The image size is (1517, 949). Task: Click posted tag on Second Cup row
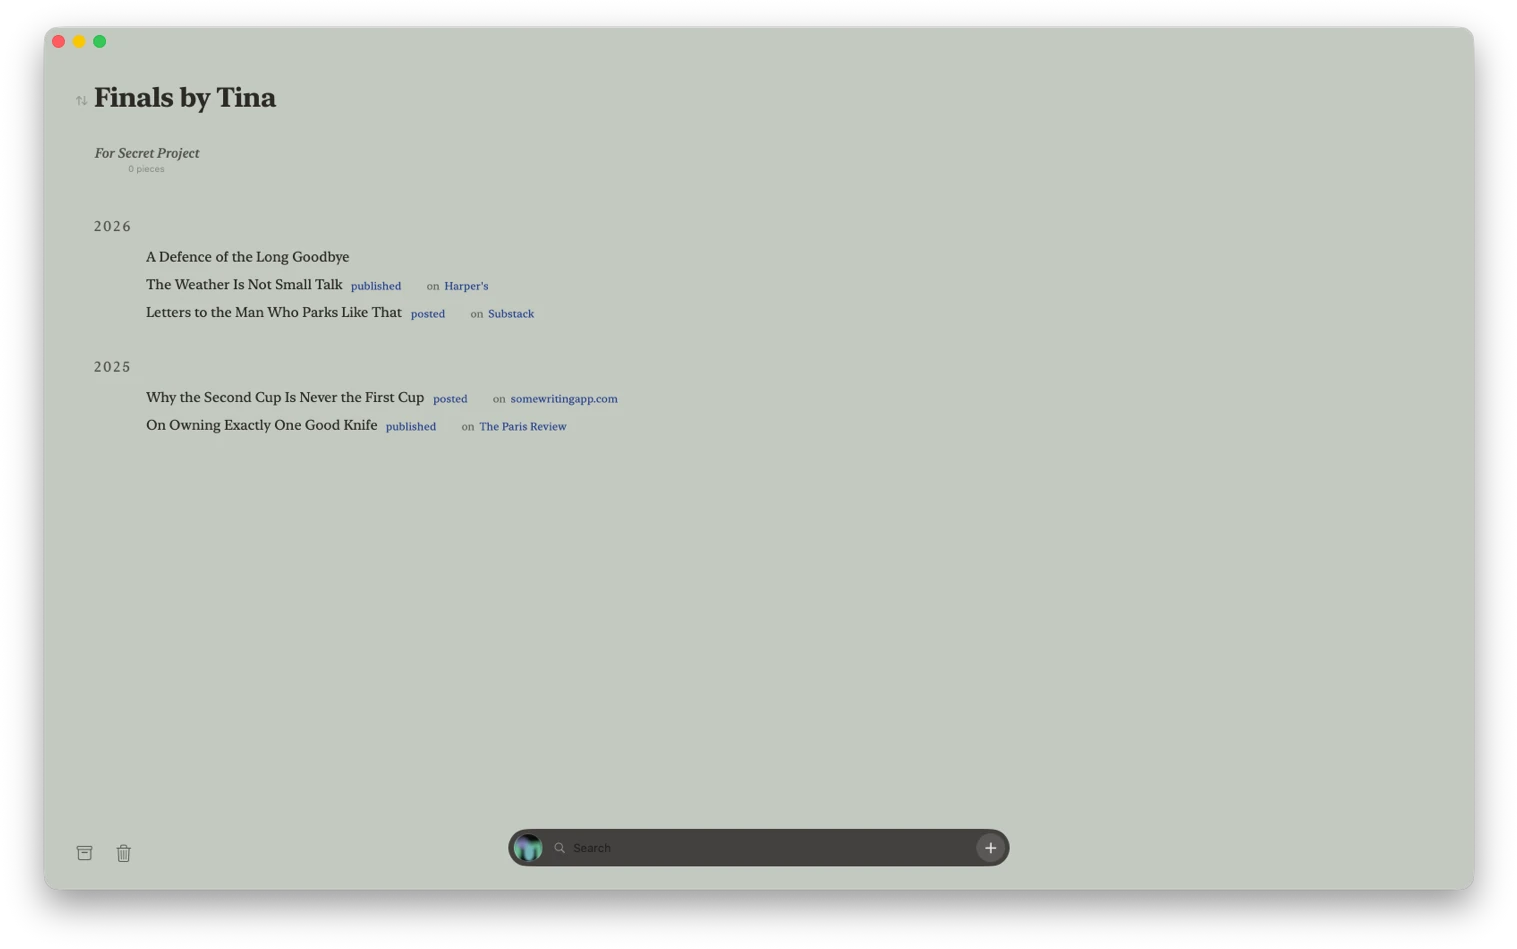450,399
